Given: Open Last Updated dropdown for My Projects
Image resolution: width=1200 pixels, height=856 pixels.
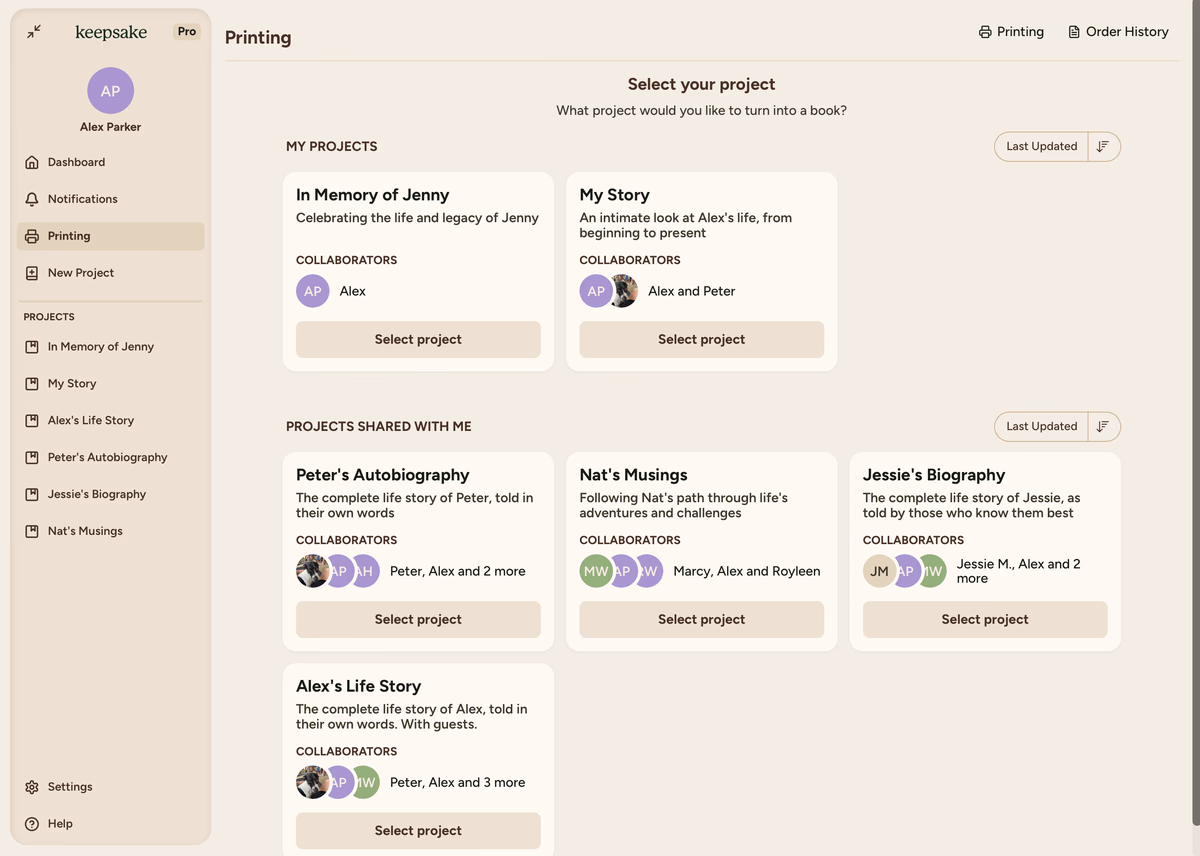Looking at the screenshot, I should click(1041, 146).
